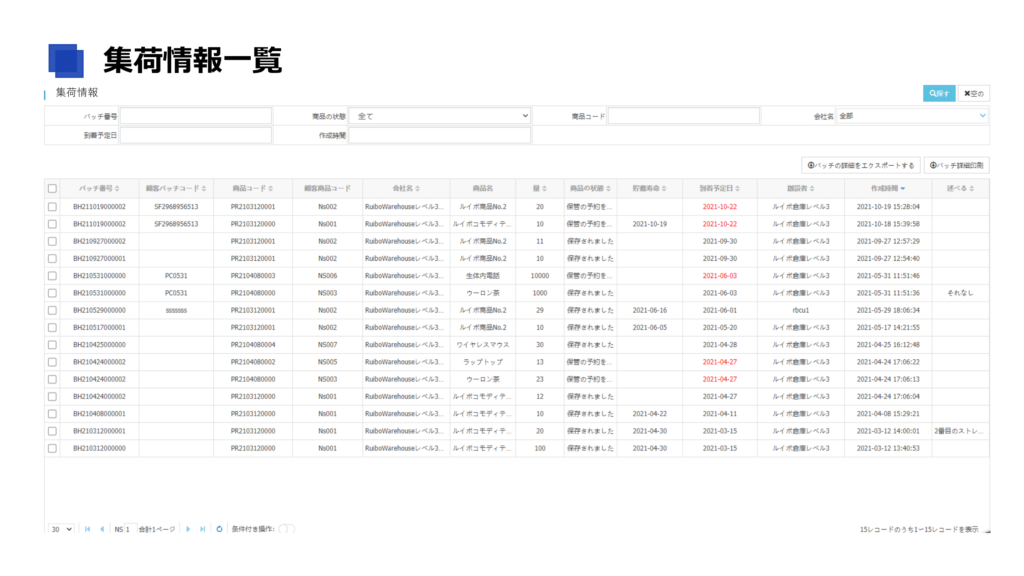Click the quantity value 10000
The image size is (1024, 576).
point(539,276)
